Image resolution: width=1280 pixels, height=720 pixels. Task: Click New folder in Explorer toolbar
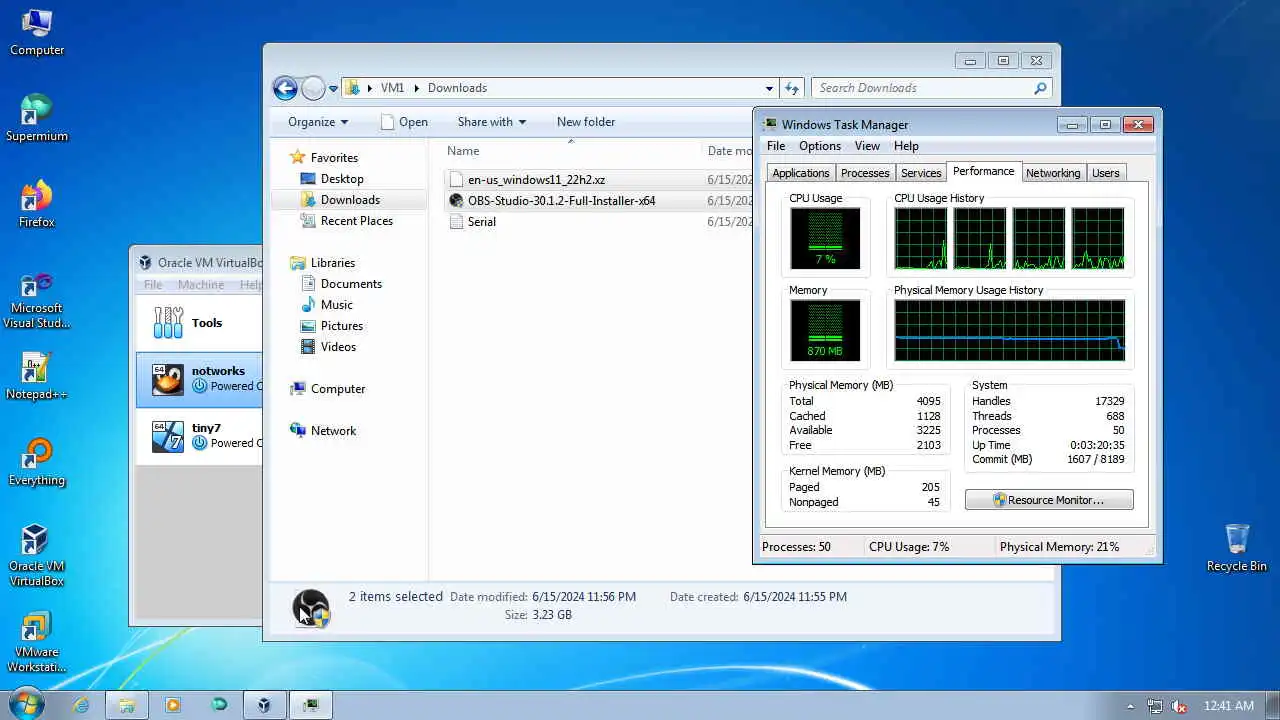click(x=586, y=122)
